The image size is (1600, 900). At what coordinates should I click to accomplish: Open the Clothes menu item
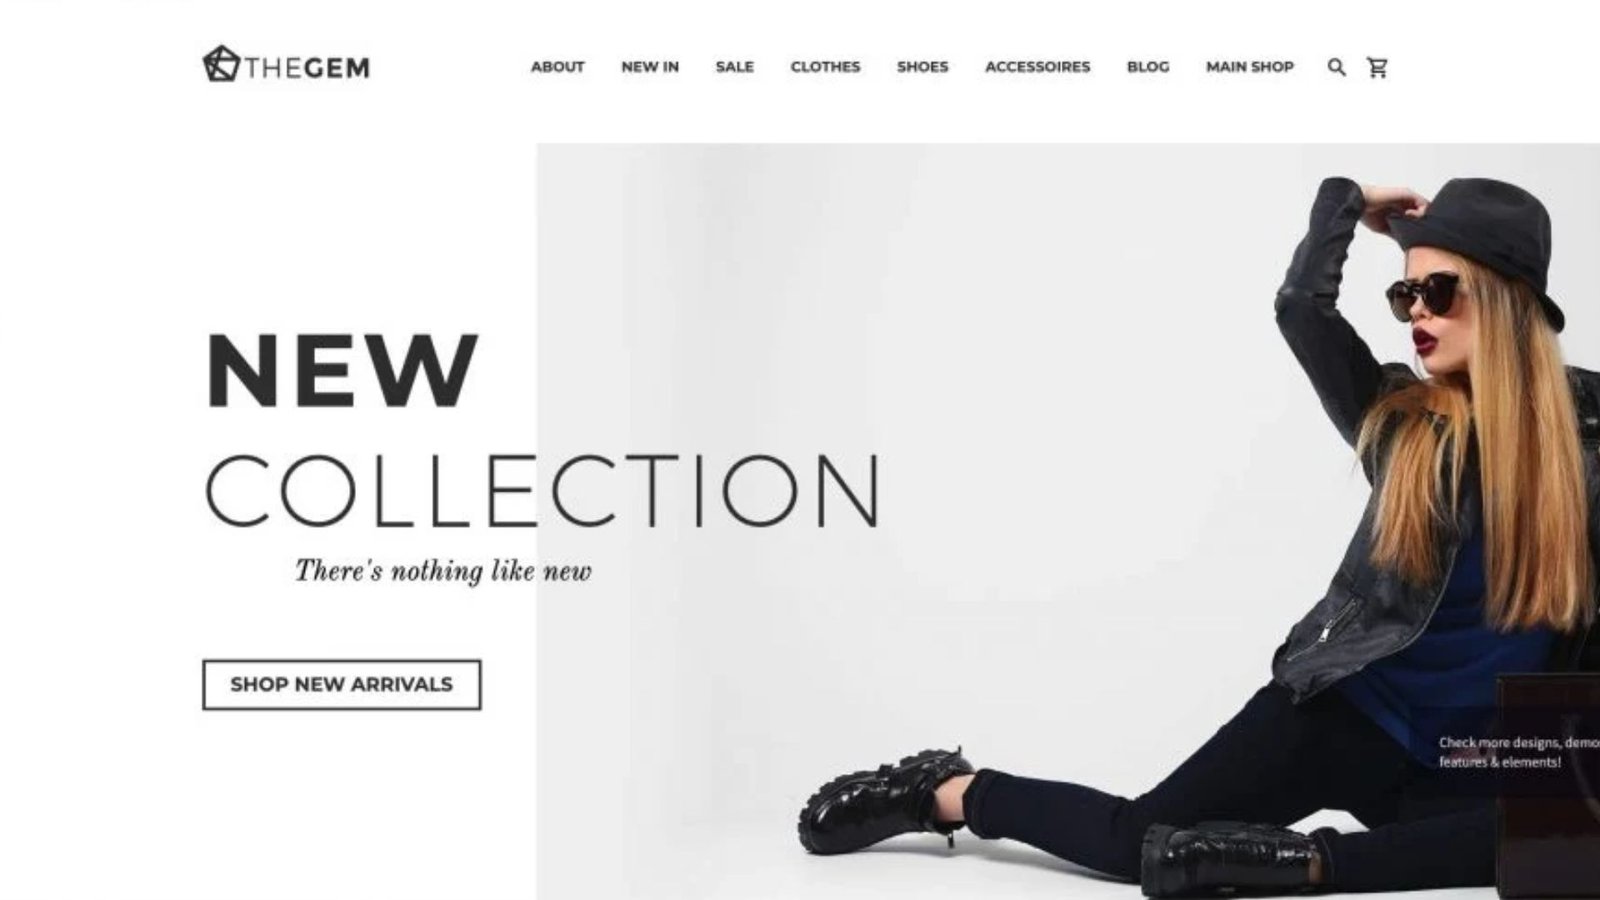click(825, 67)
